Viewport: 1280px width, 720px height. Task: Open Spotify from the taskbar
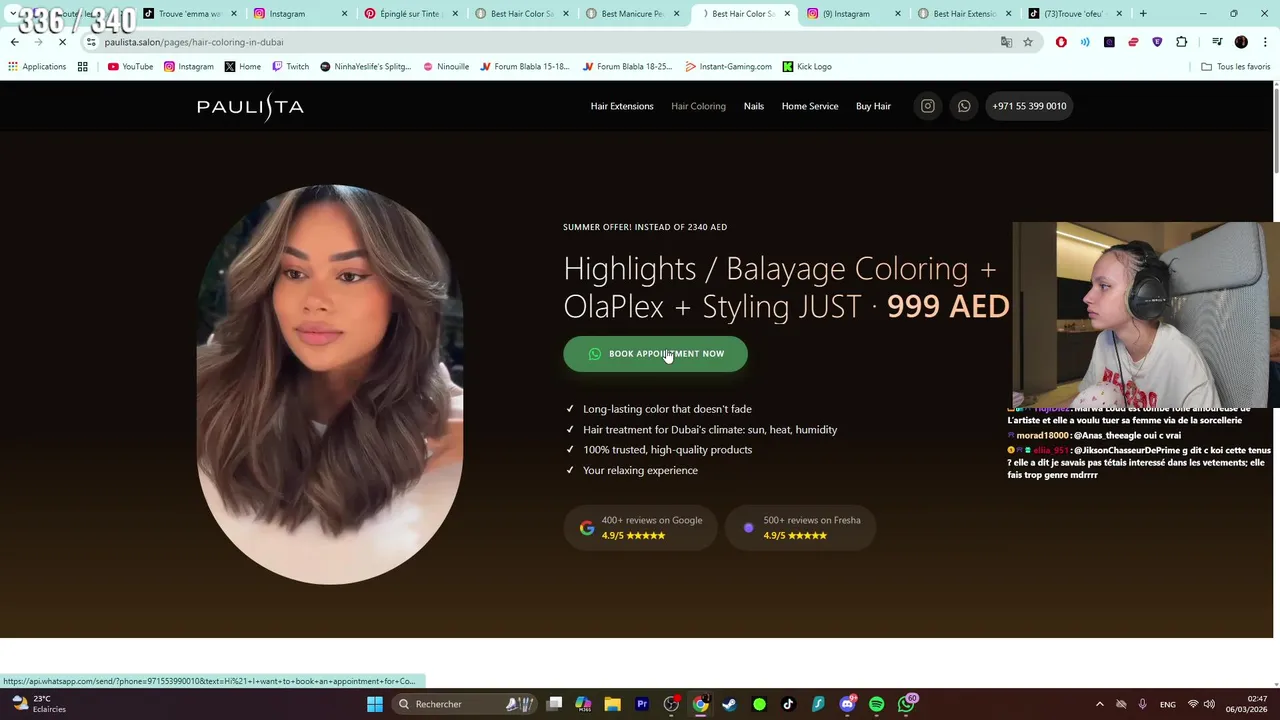click(x=877, y=704)
